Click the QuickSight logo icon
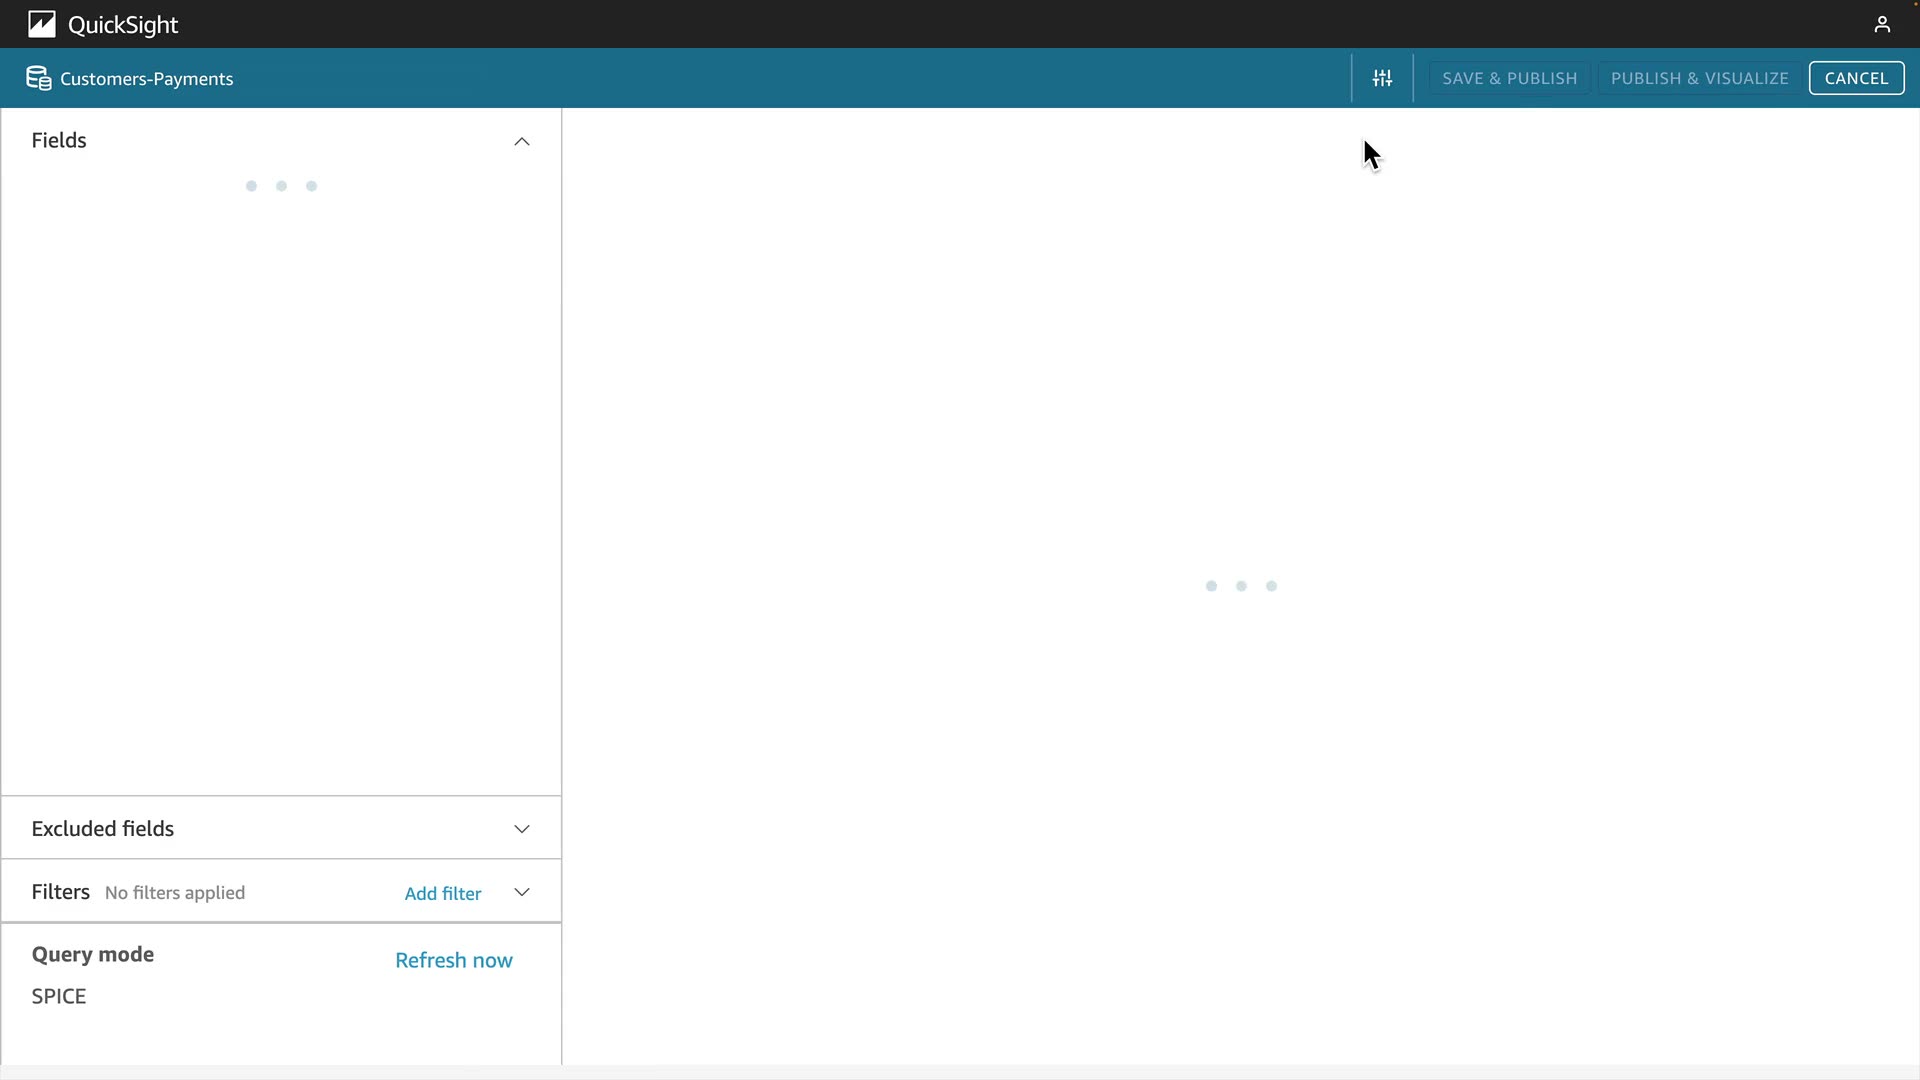The image size is (1920, 1080). (x=42, y=24)
